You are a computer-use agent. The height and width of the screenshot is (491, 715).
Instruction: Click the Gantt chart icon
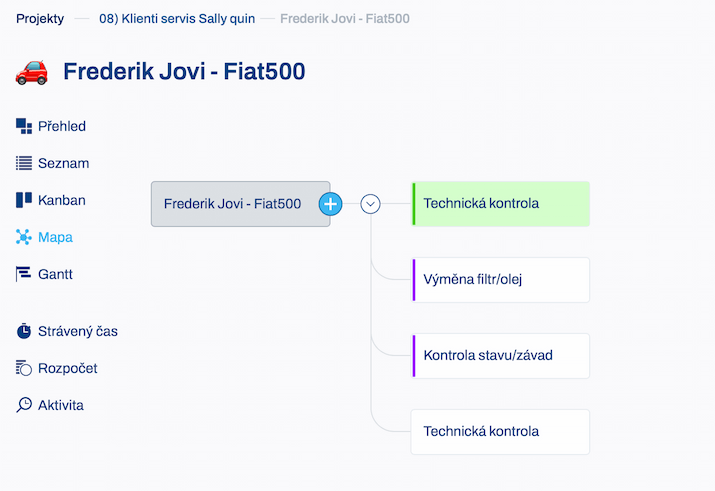24,274
